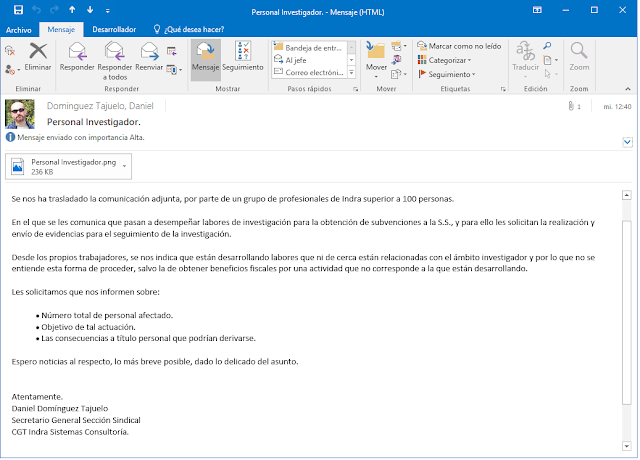Click the sender's profile photo

(x=20, y=114)
